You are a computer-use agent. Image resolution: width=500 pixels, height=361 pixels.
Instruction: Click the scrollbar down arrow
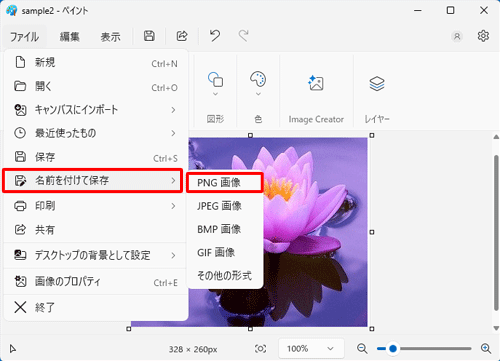click(x=496, y=328)
